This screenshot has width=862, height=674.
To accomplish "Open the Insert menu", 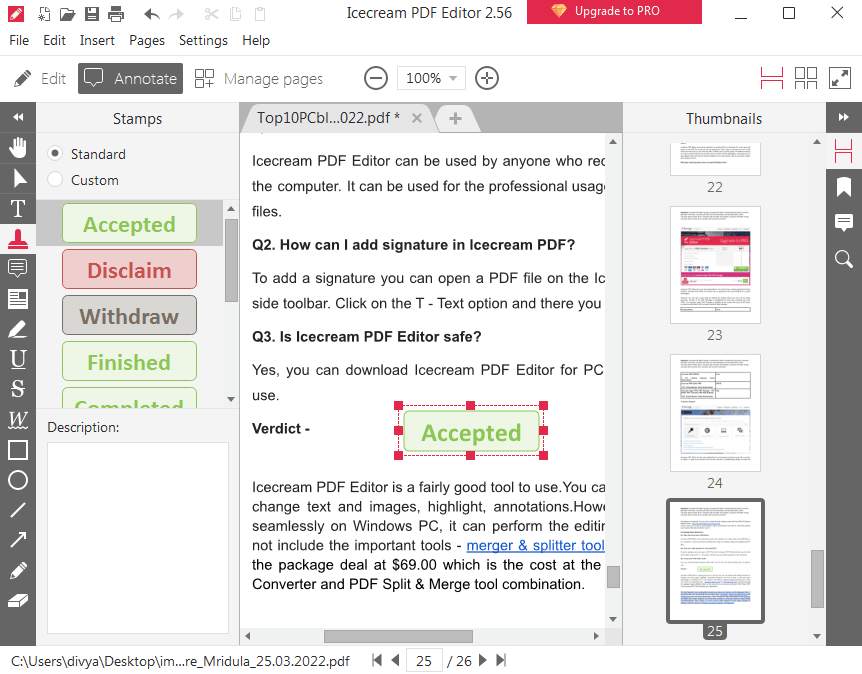I will pos(97,41).
